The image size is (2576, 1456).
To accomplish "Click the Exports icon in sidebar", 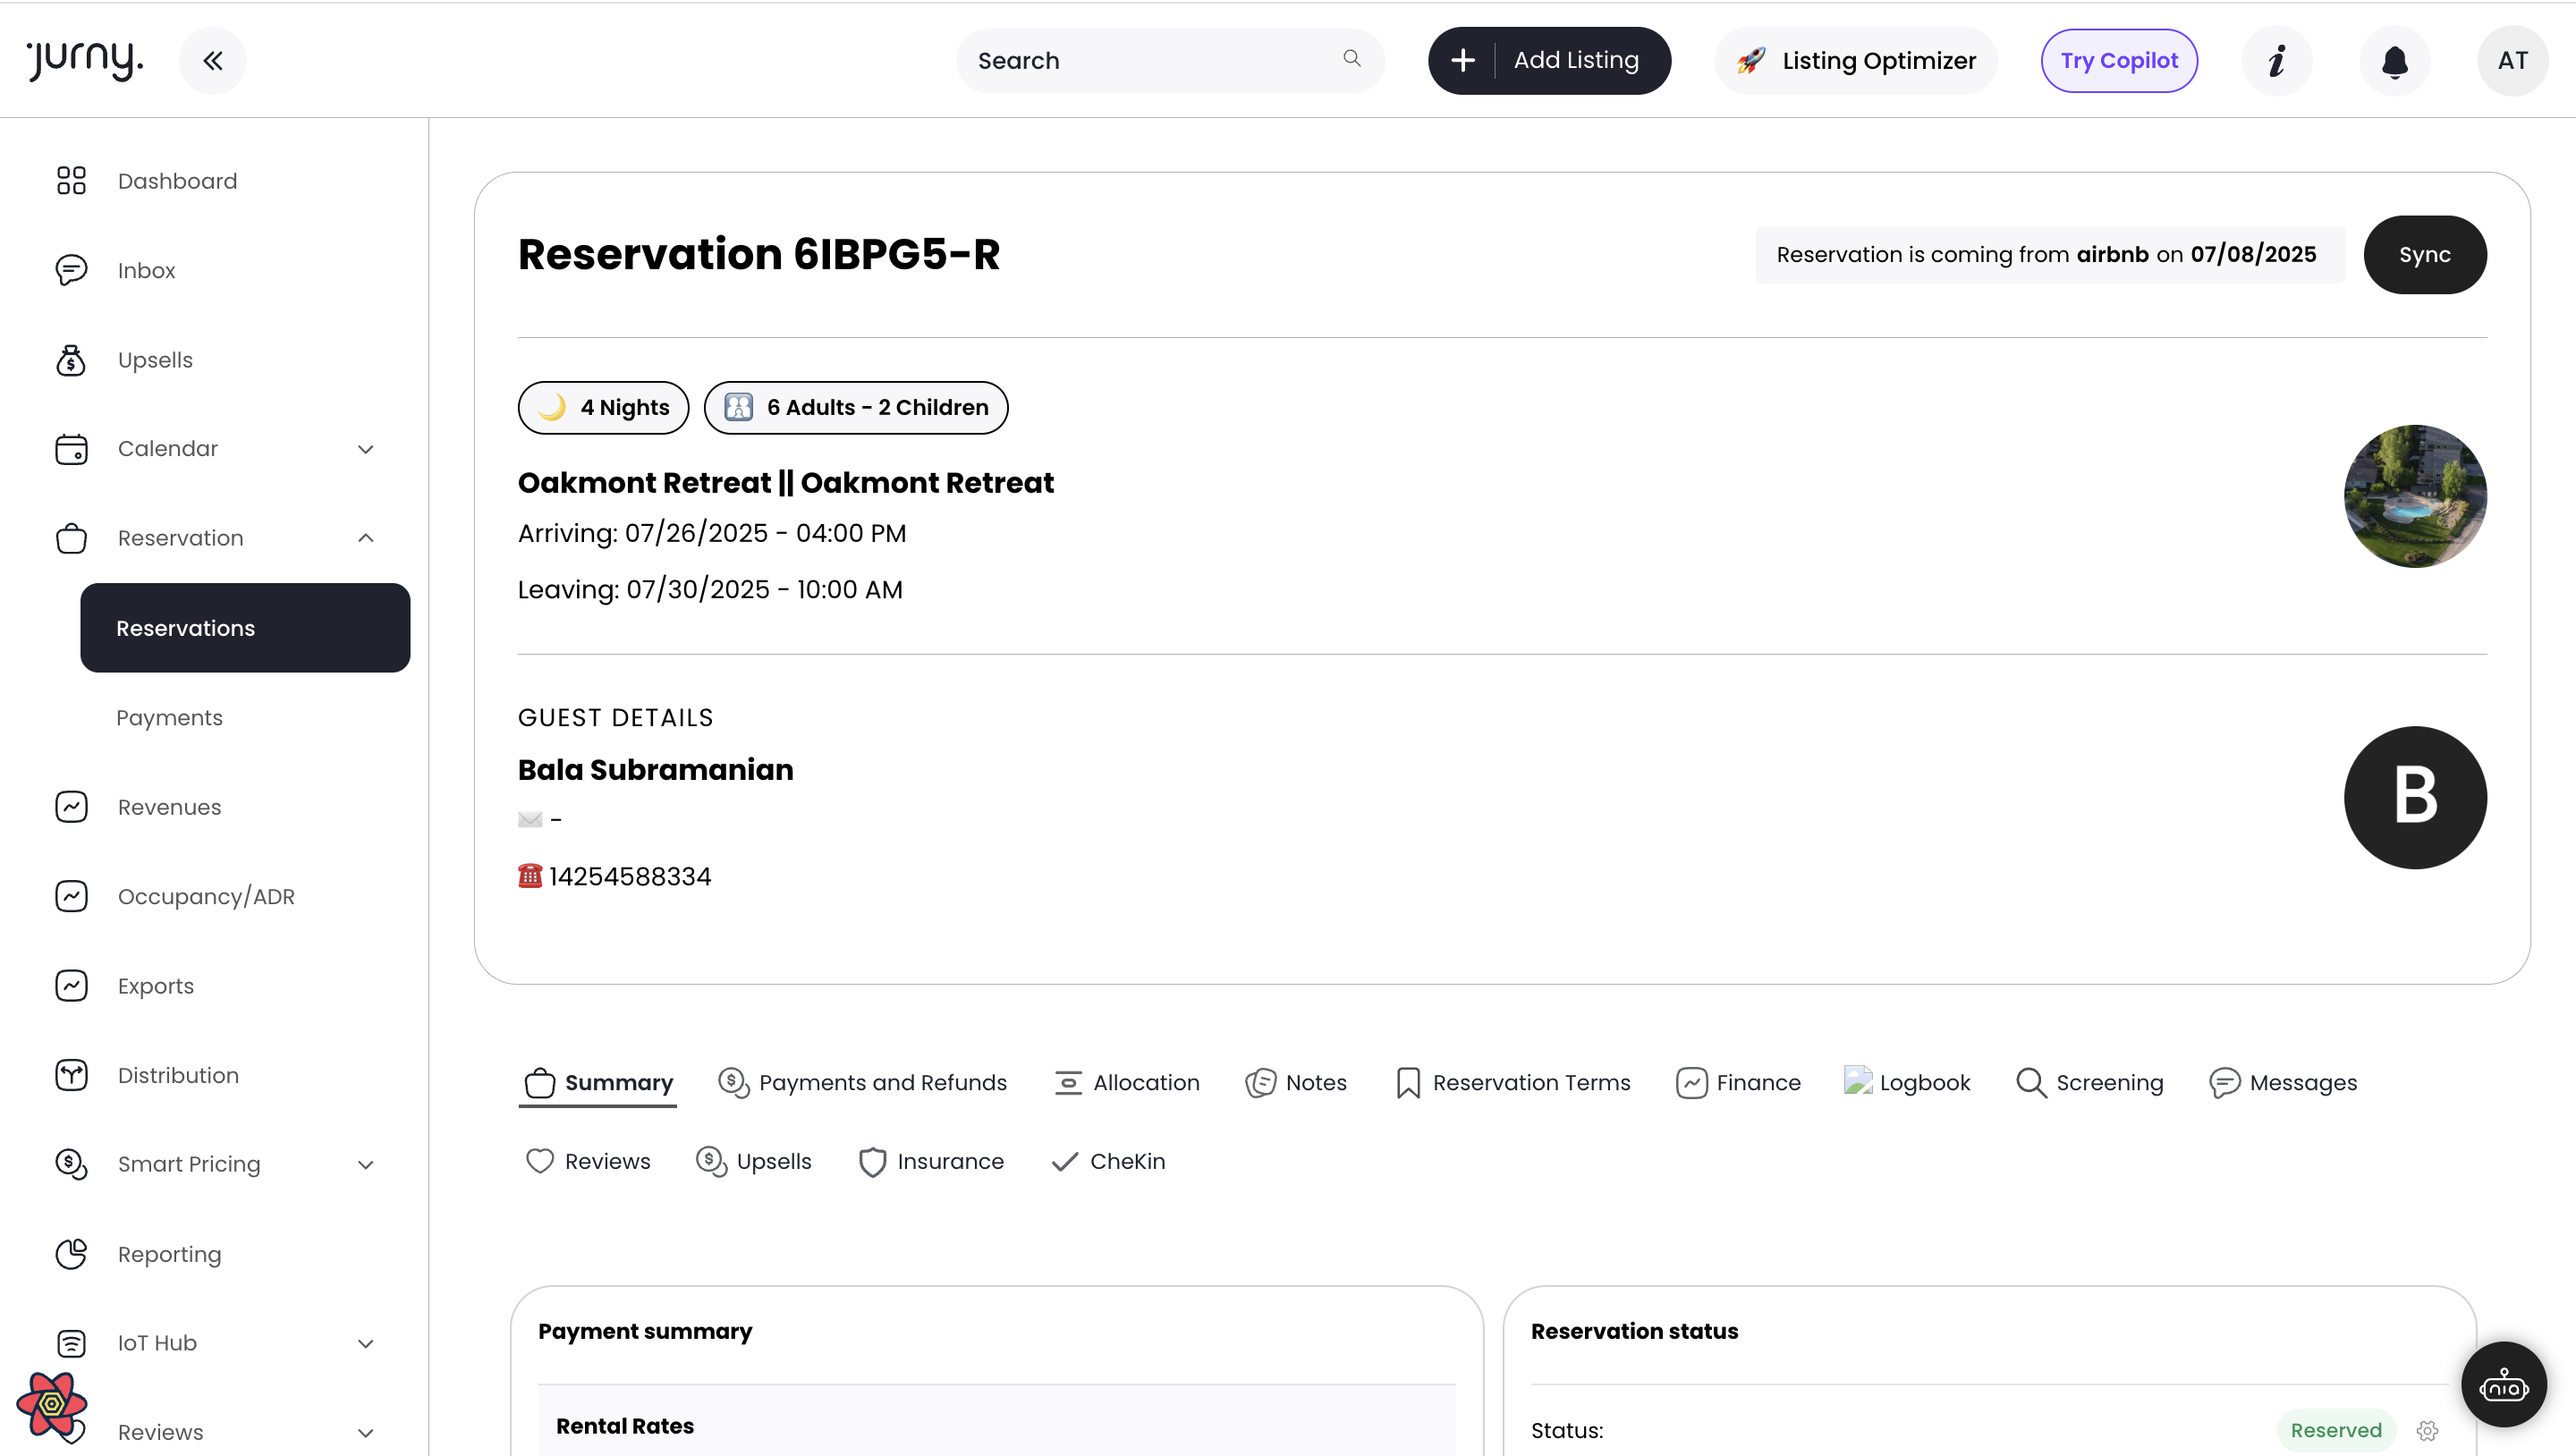I will 71,986.
